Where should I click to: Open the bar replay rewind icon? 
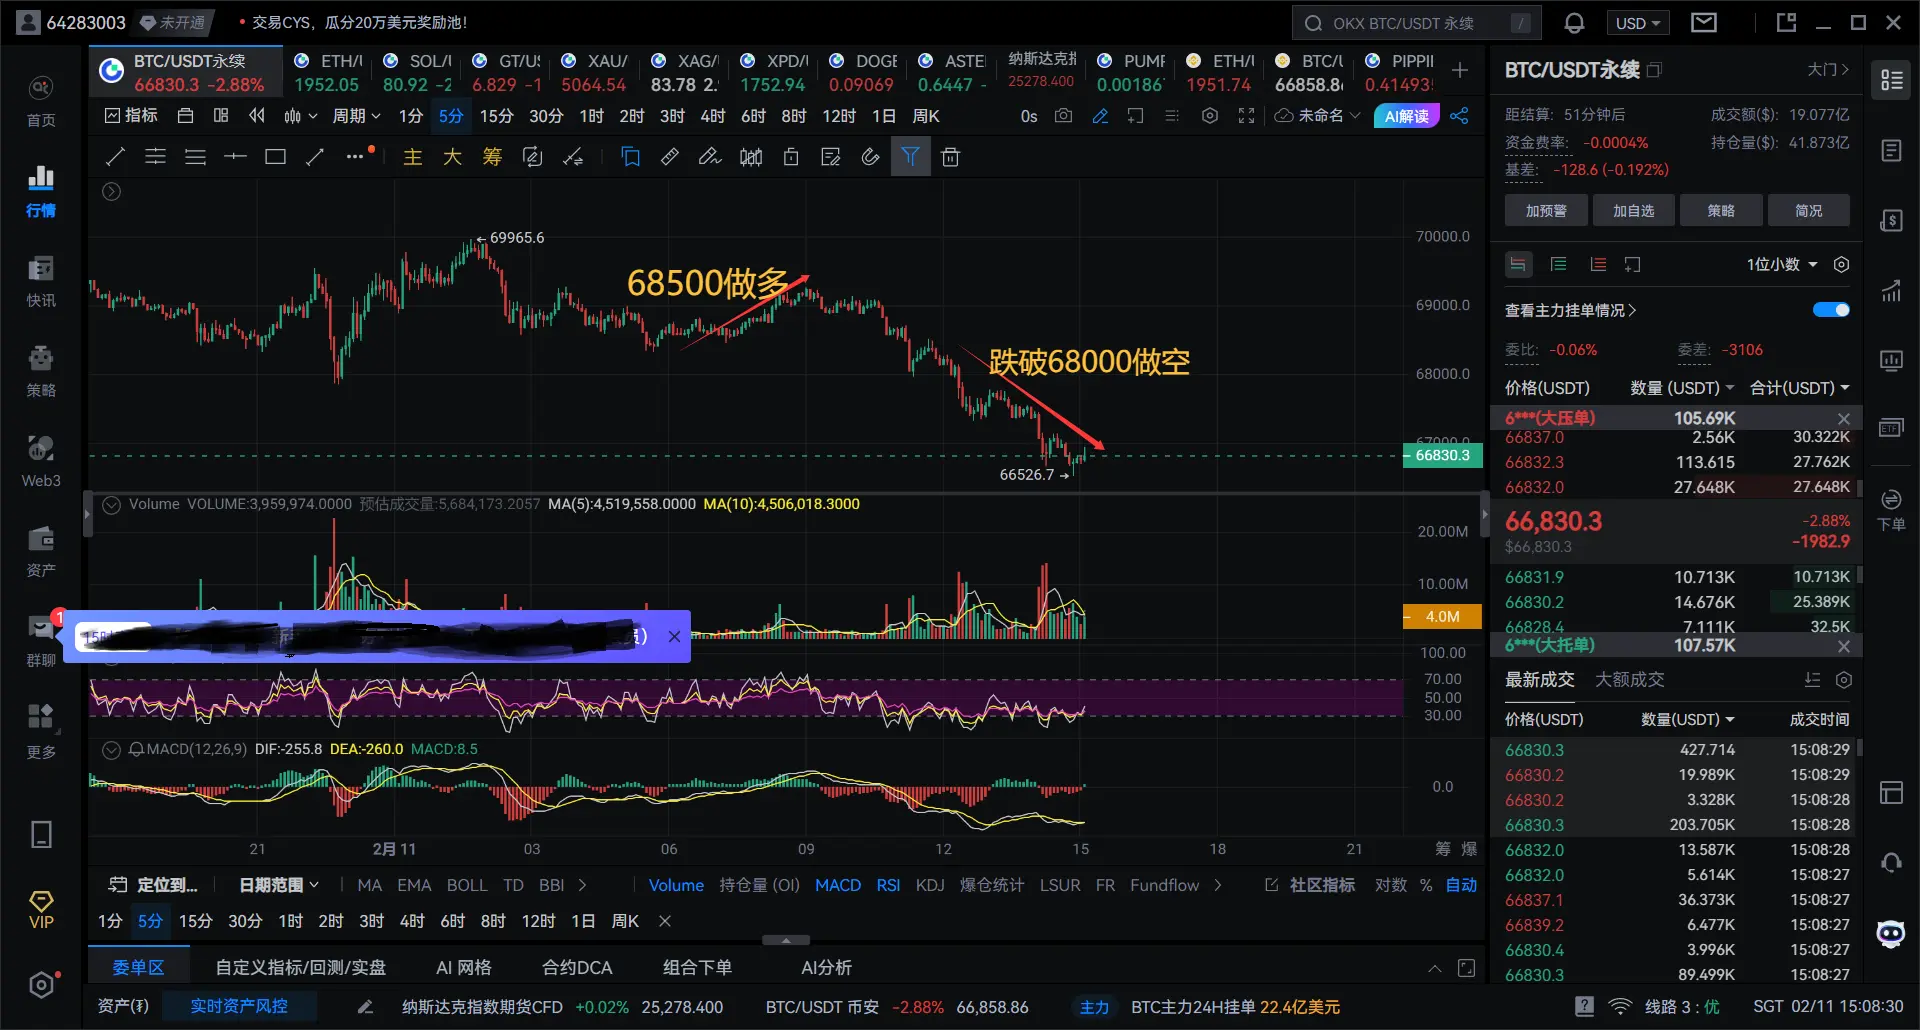[x=257, y=116]
